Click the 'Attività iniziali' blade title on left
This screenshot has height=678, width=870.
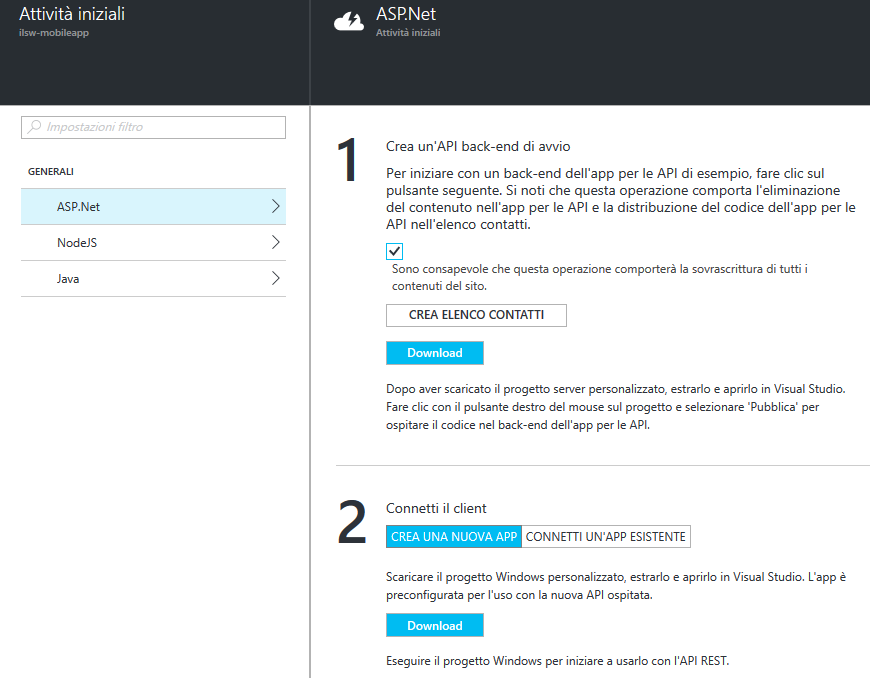(x=72, y=14)
